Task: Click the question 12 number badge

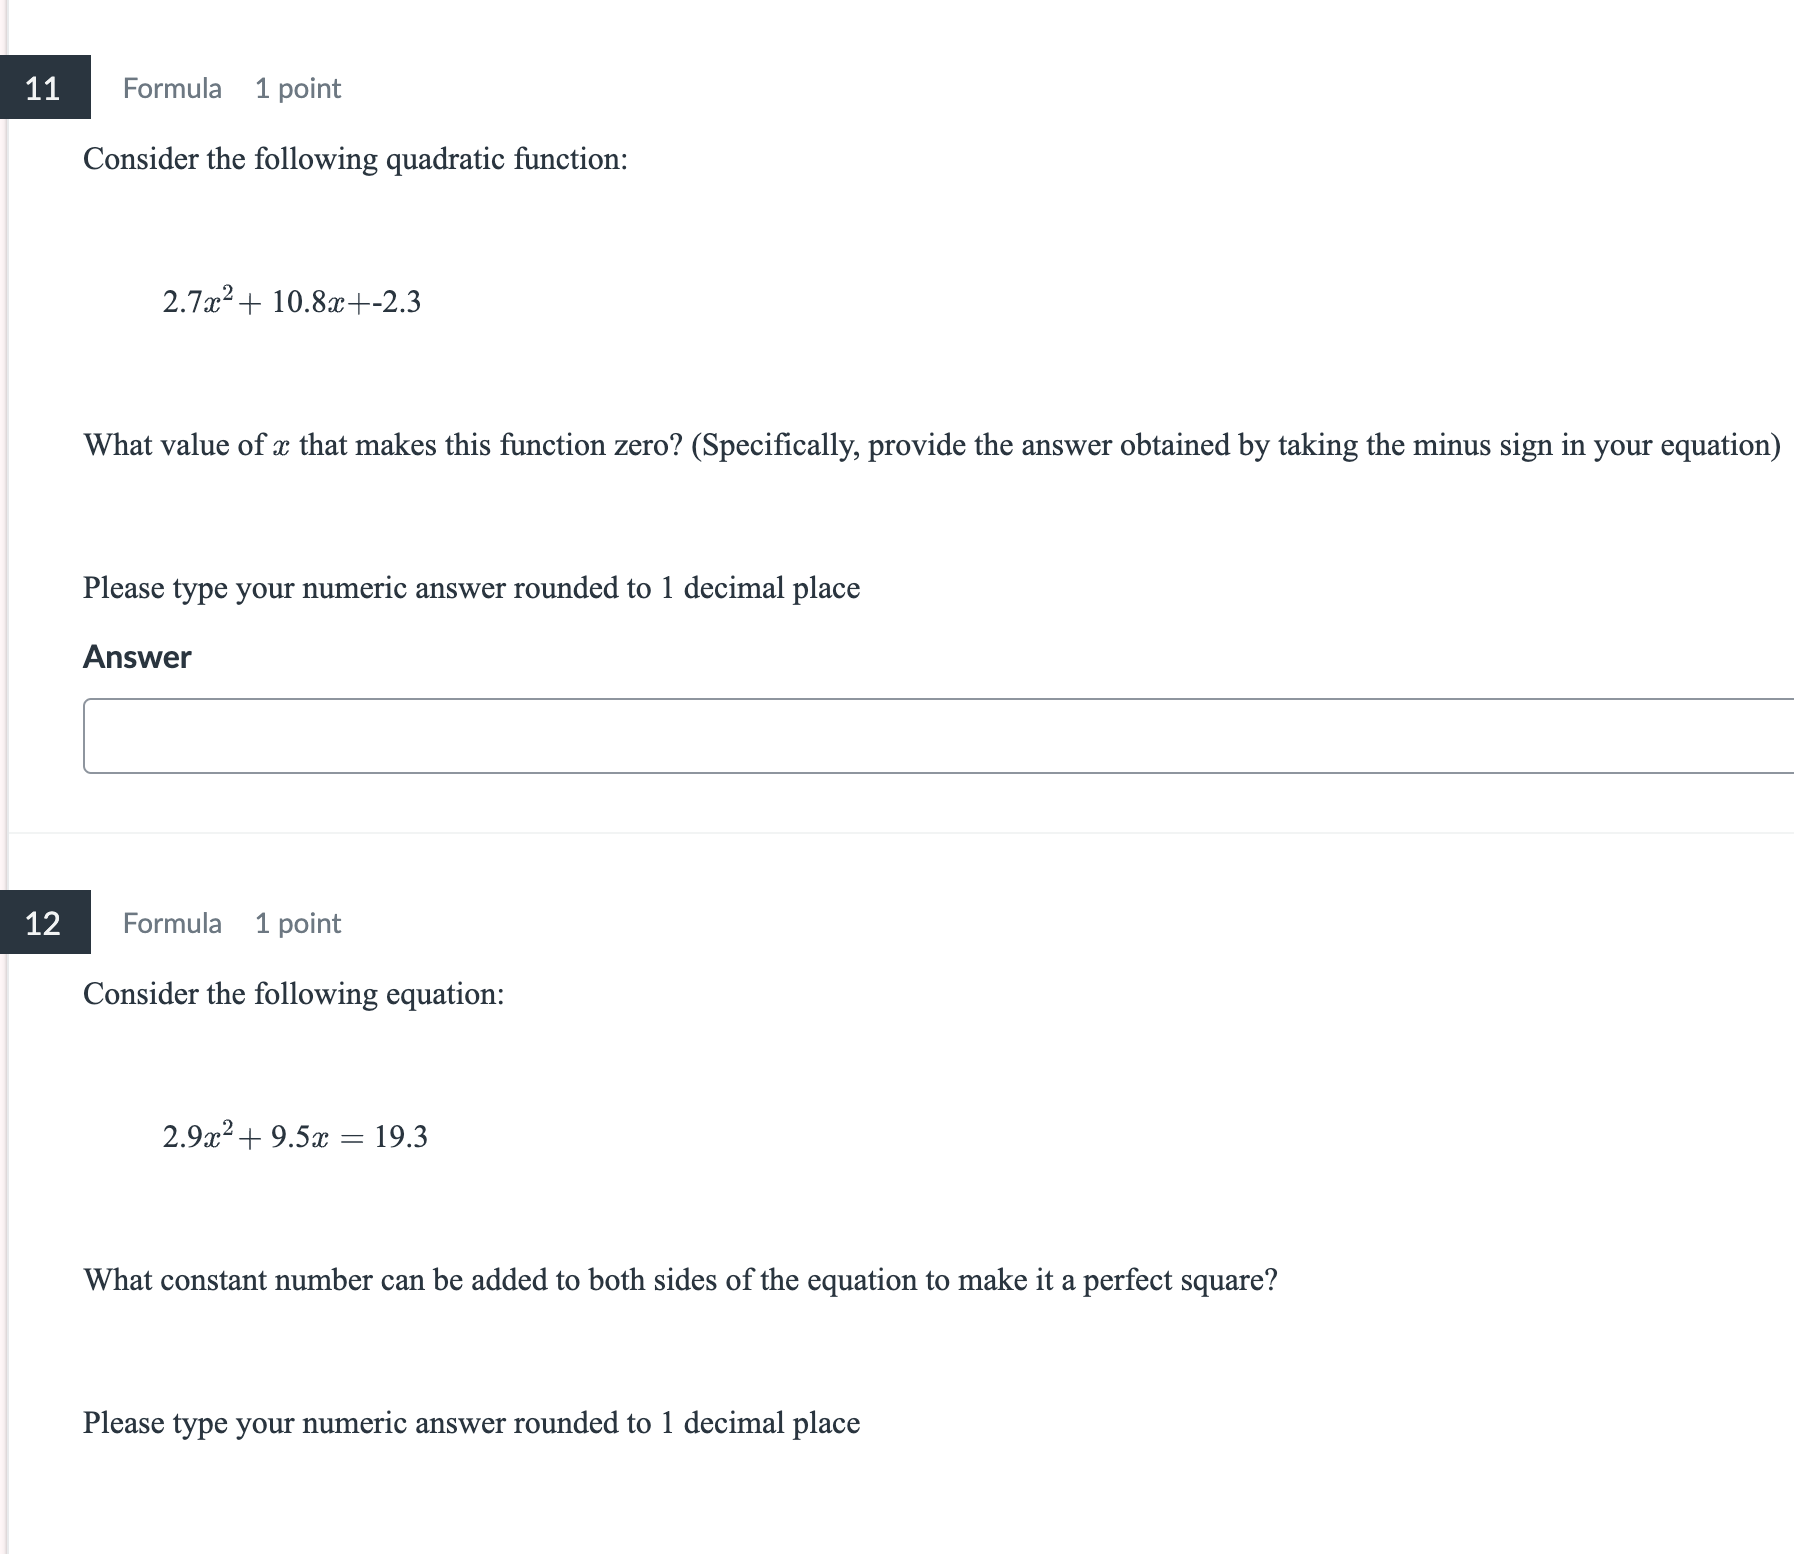Action: click(44, 923)
